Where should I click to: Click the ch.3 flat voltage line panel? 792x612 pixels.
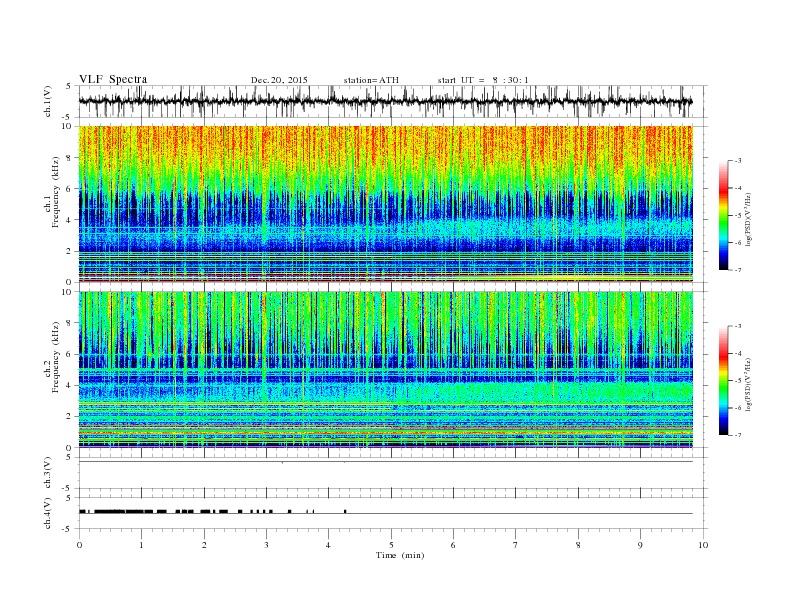tap(393, 473)
